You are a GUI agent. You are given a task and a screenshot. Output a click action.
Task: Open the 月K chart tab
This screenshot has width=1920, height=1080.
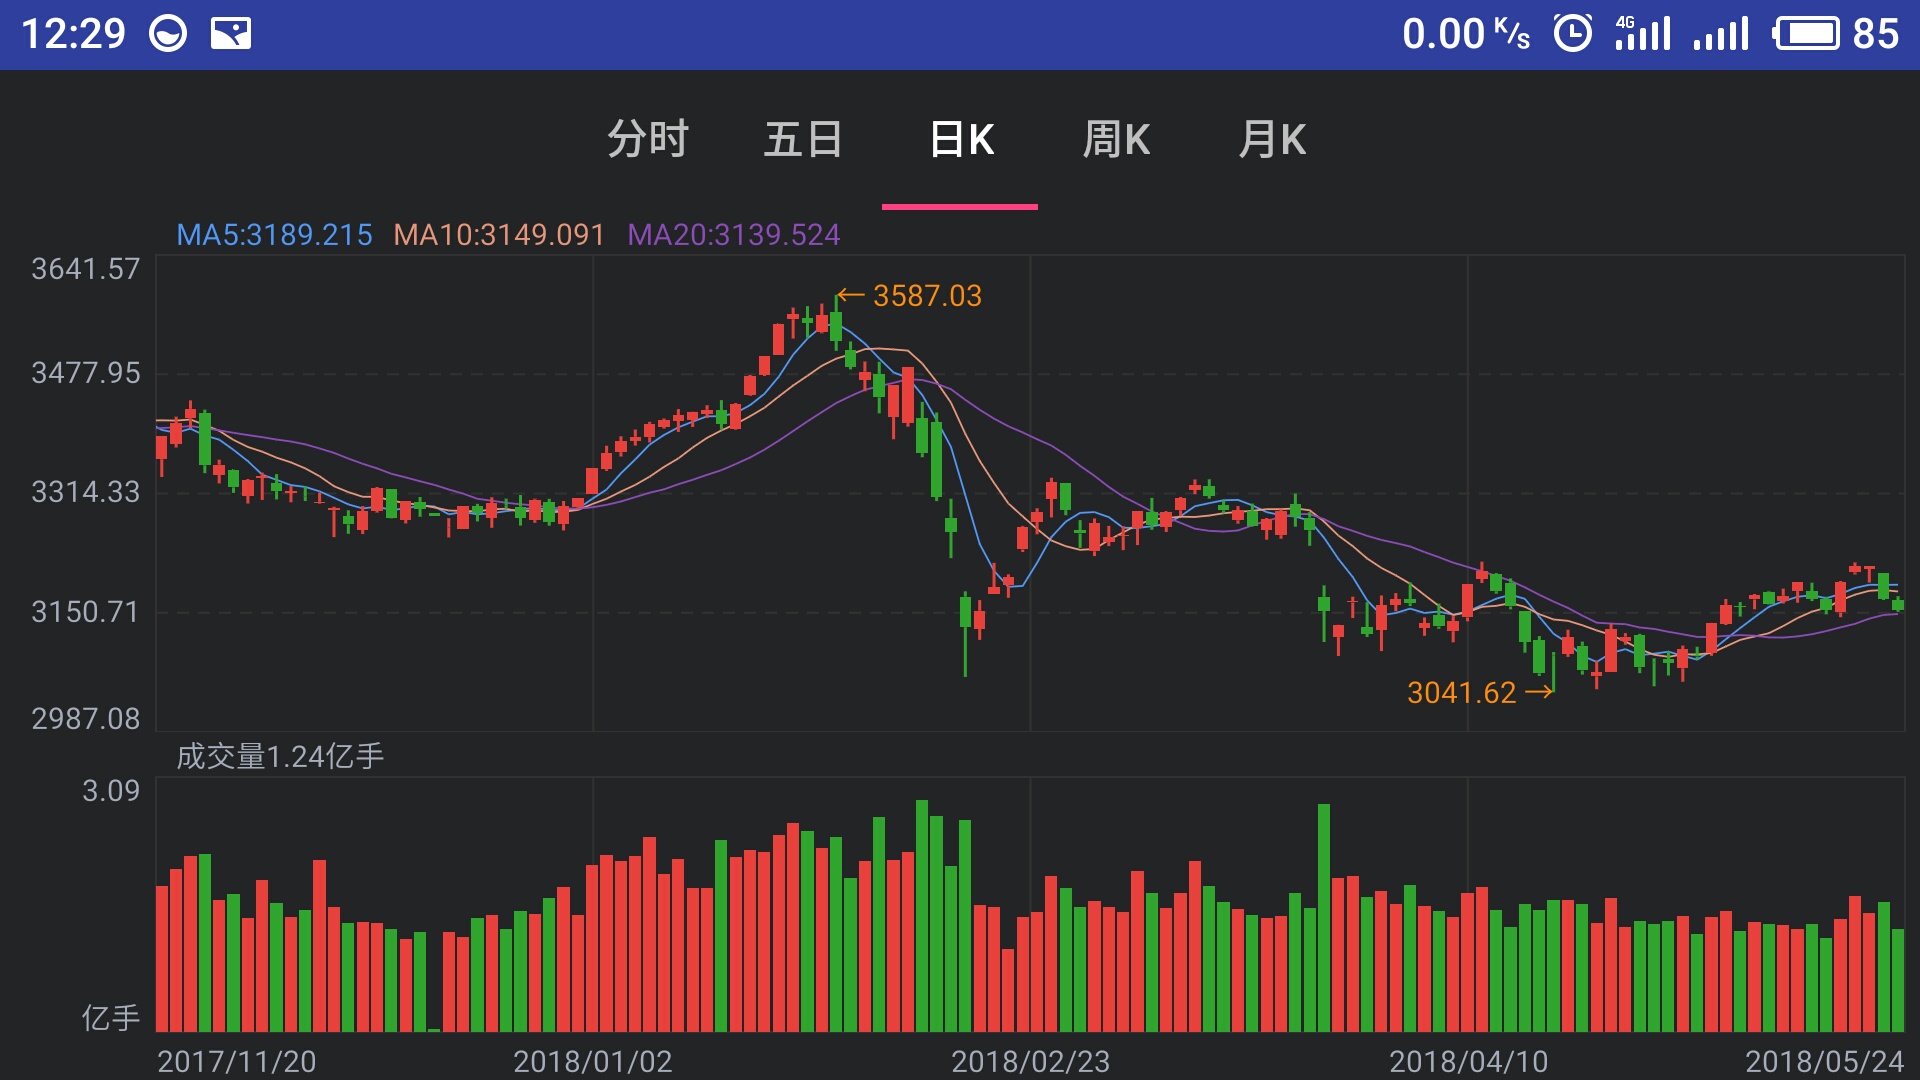click(x=1272, y=139)
